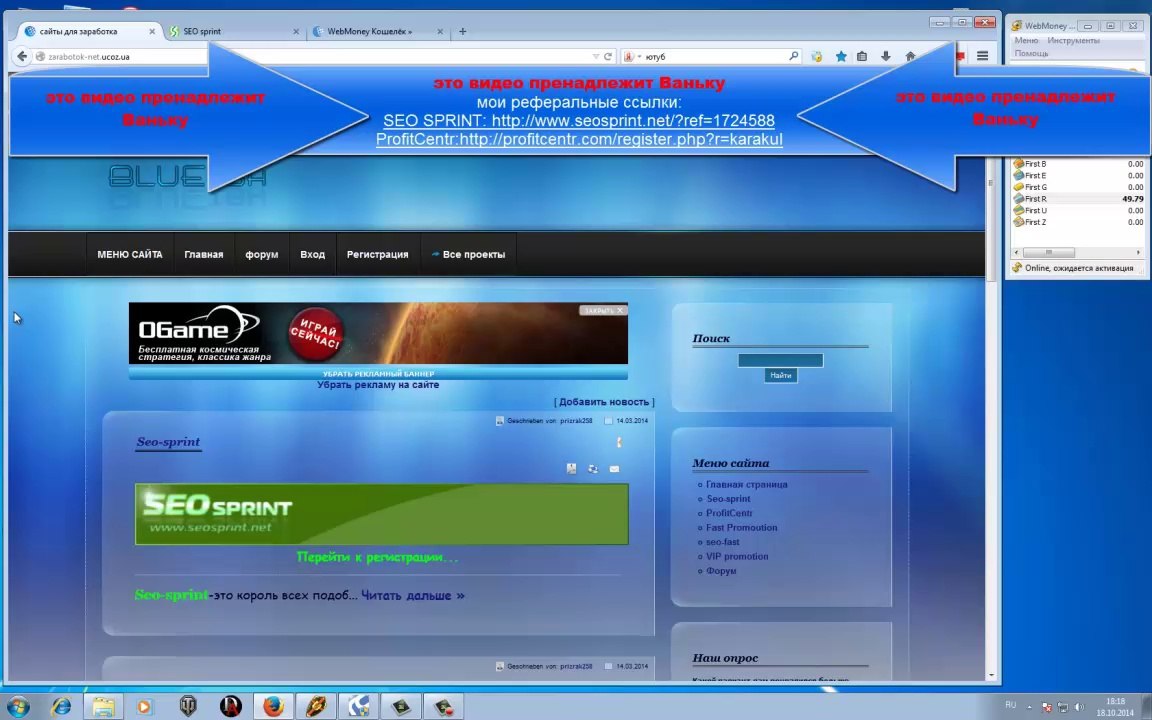Click Добавить новость link

pos(604,402)
